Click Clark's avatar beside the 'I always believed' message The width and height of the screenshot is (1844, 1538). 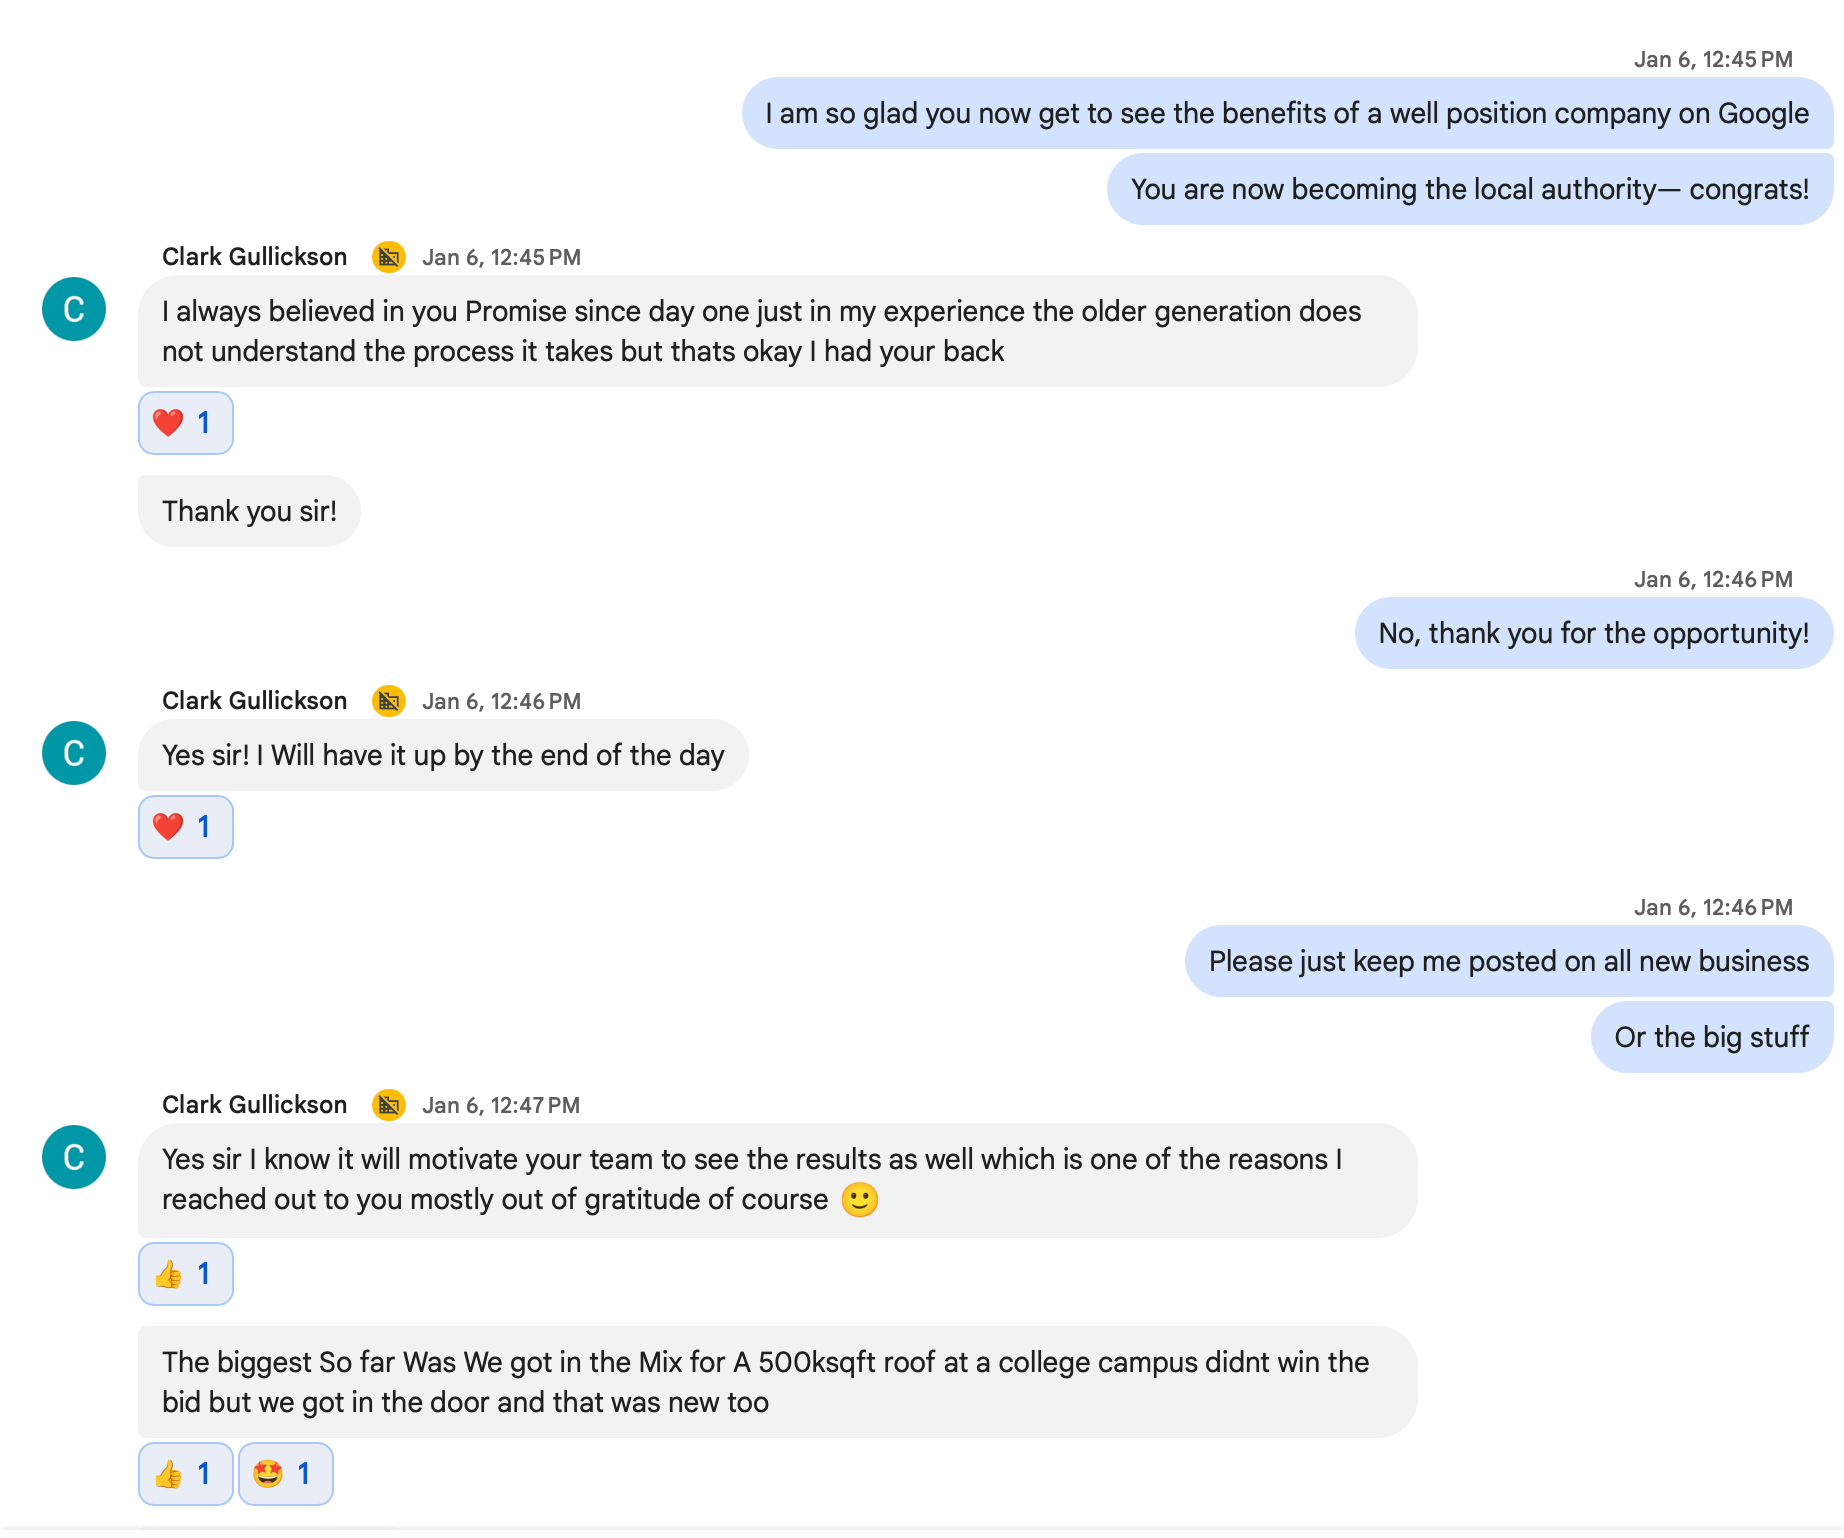(x=74, y=309)
